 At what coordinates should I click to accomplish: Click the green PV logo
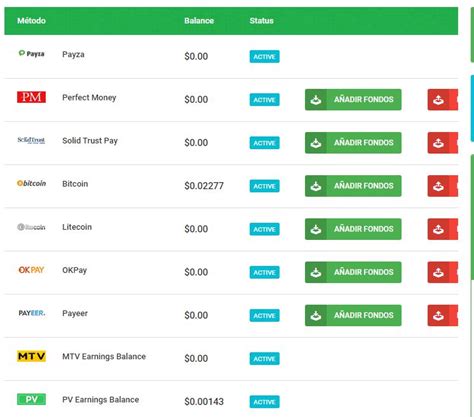click(x=31, y=399)
